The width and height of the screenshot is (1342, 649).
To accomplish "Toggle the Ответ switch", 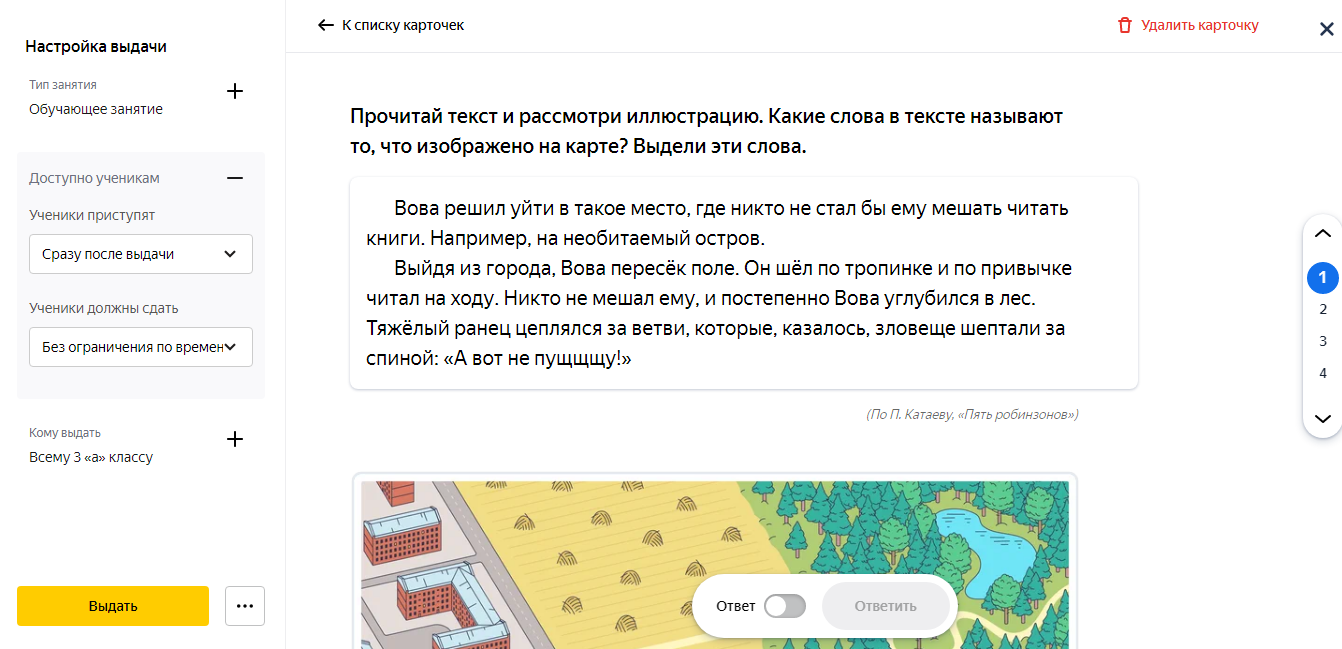I will pyautogui.click(x=785, y=606).
